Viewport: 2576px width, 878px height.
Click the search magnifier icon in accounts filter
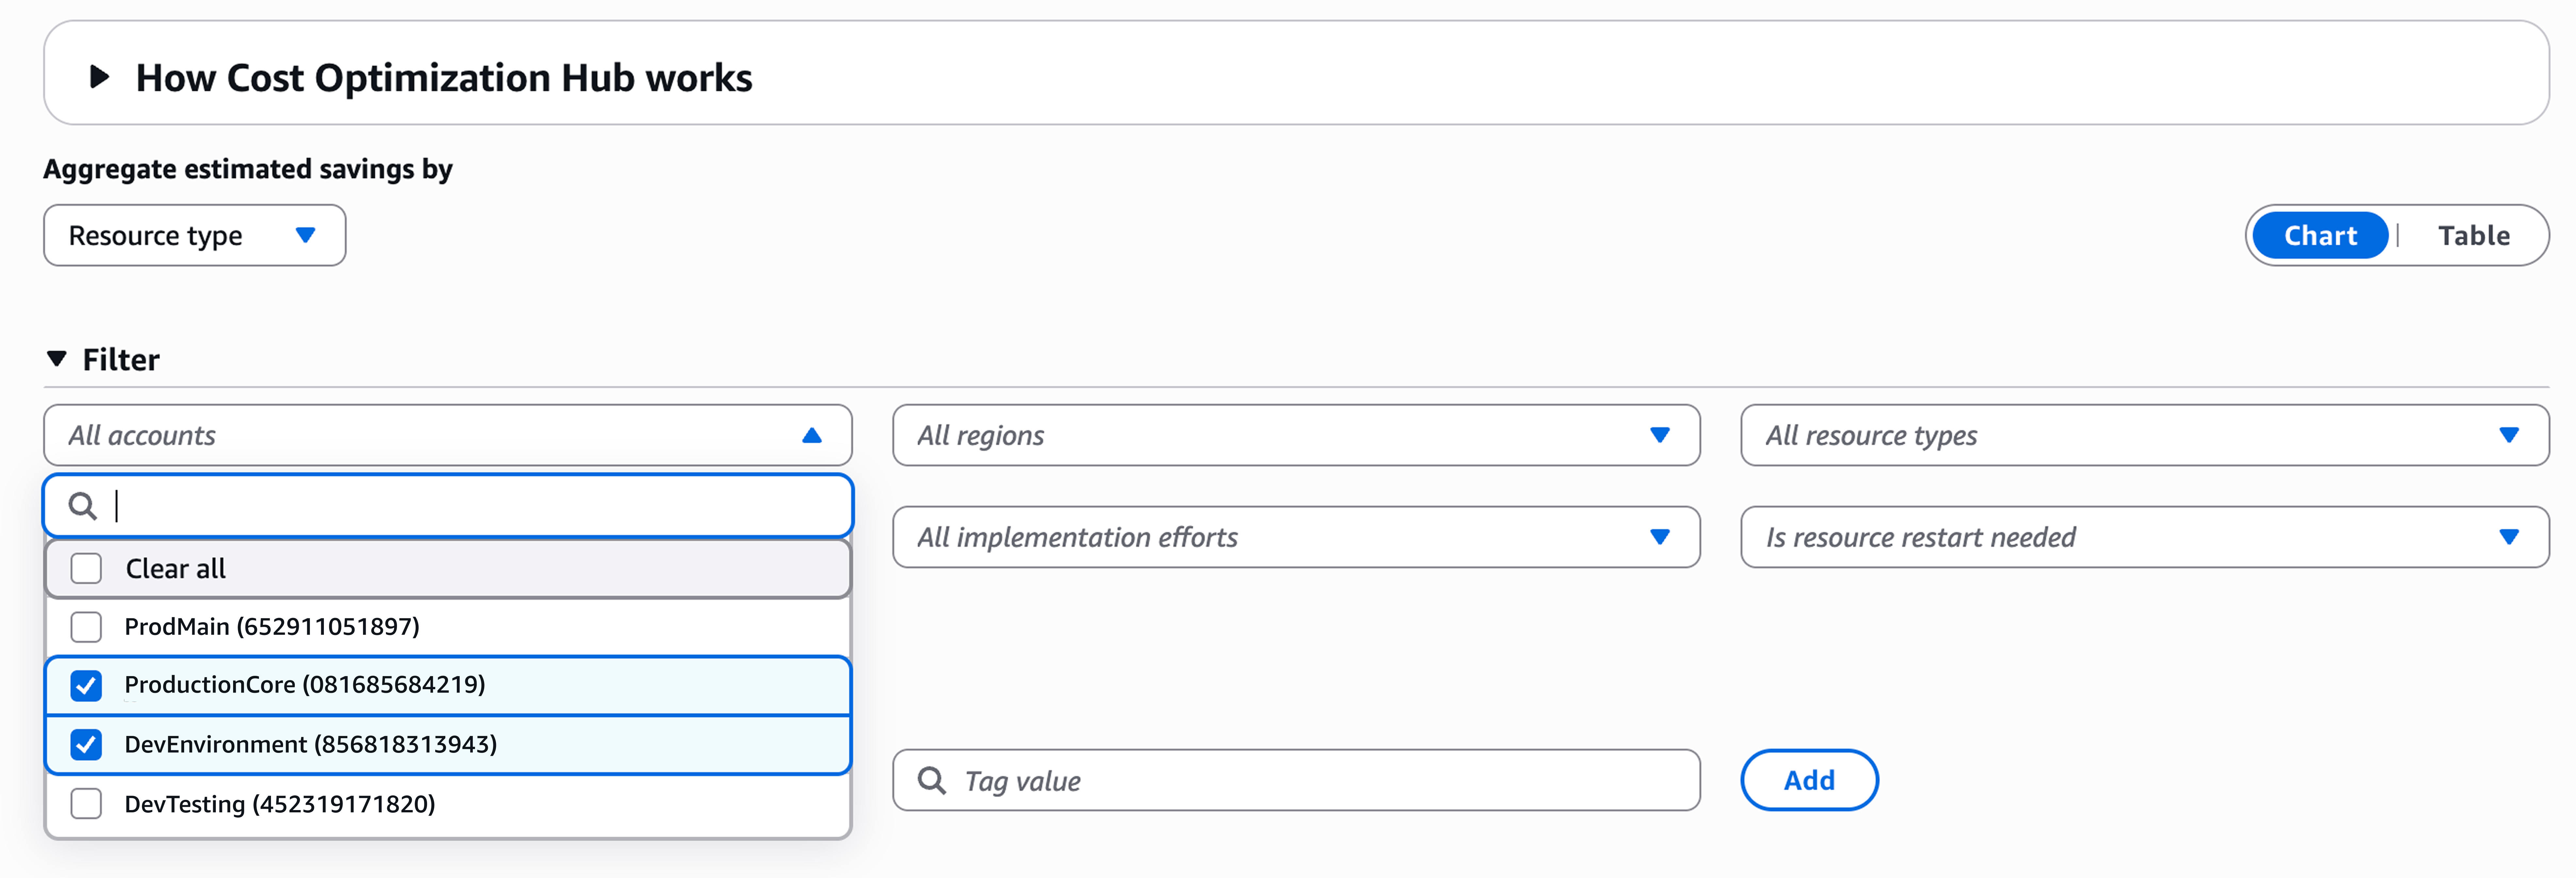tap(83, 506)
